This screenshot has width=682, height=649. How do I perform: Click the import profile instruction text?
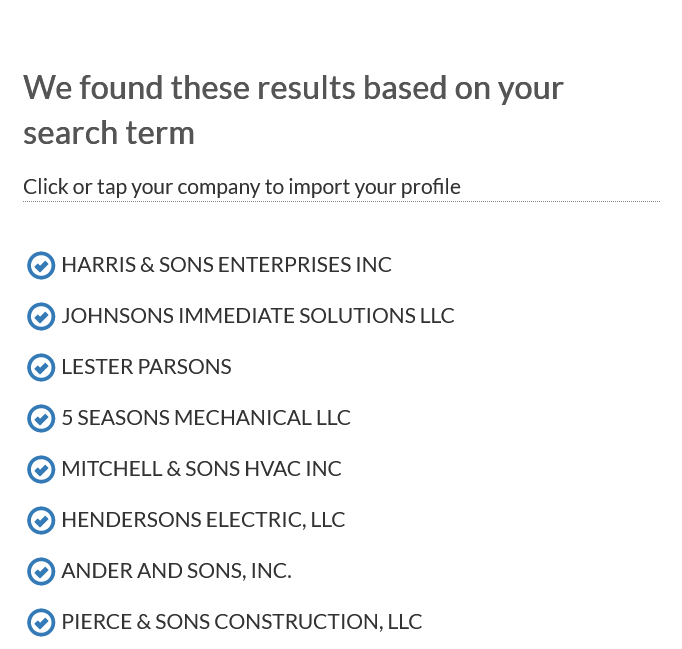coord(241,187)
